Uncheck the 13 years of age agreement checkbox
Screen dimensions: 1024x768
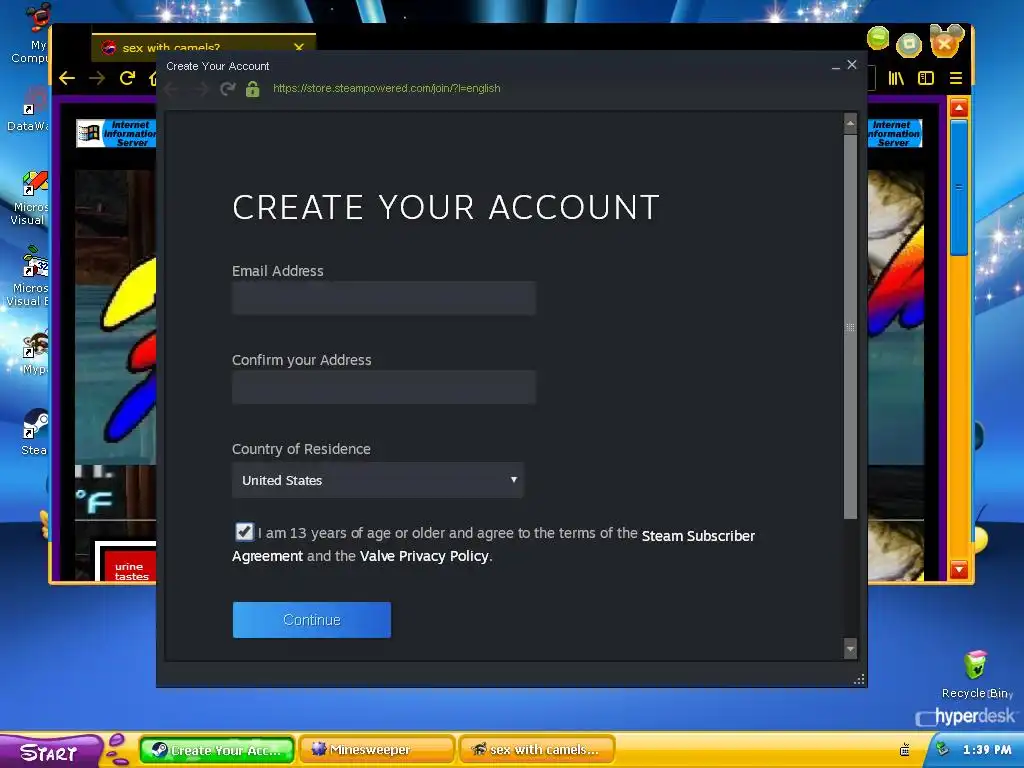tap(244, 532)
